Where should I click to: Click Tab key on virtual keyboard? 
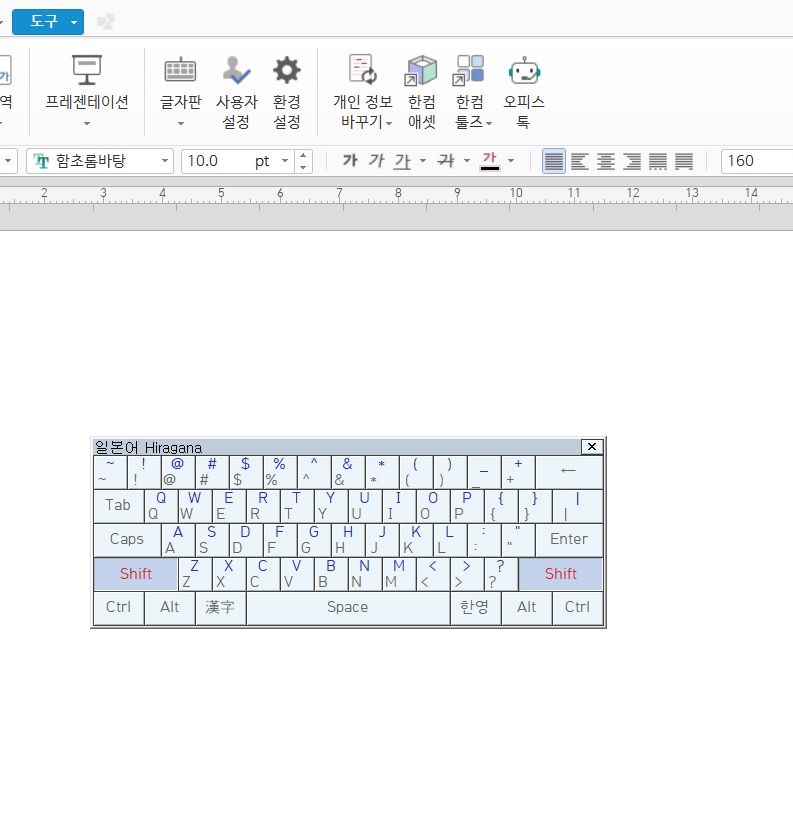[118, 505]
